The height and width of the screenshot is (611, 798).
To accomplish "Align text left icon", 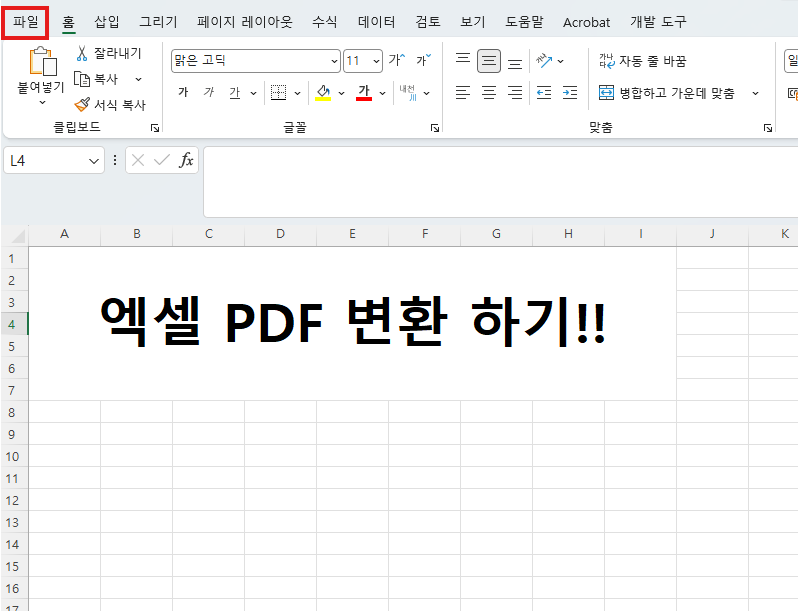I will (x=463, y=93).
